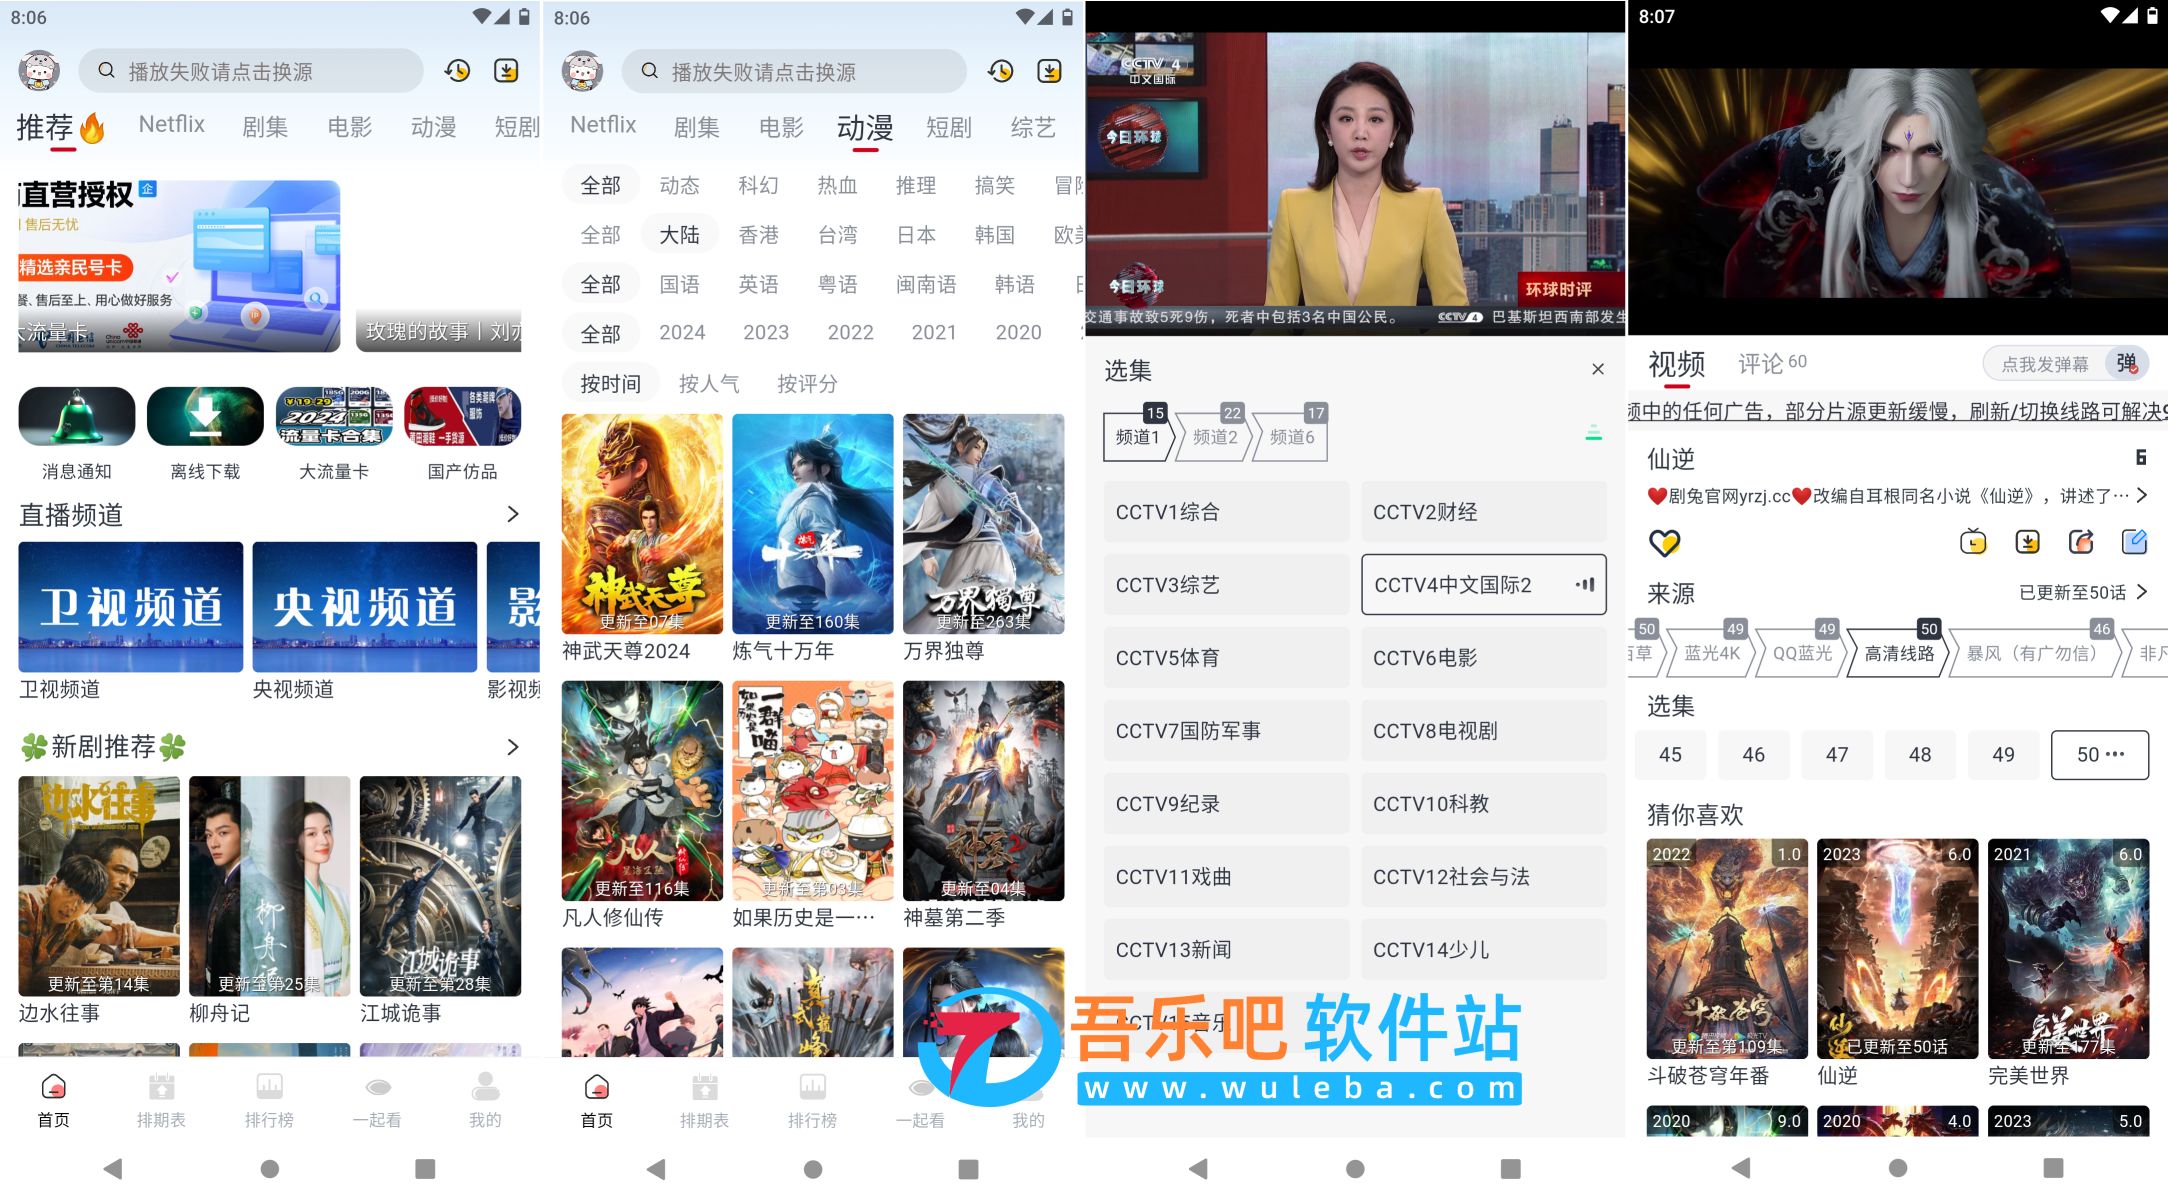
Task: Open the 凡人修仙传 poster
Action: point(642,791)
